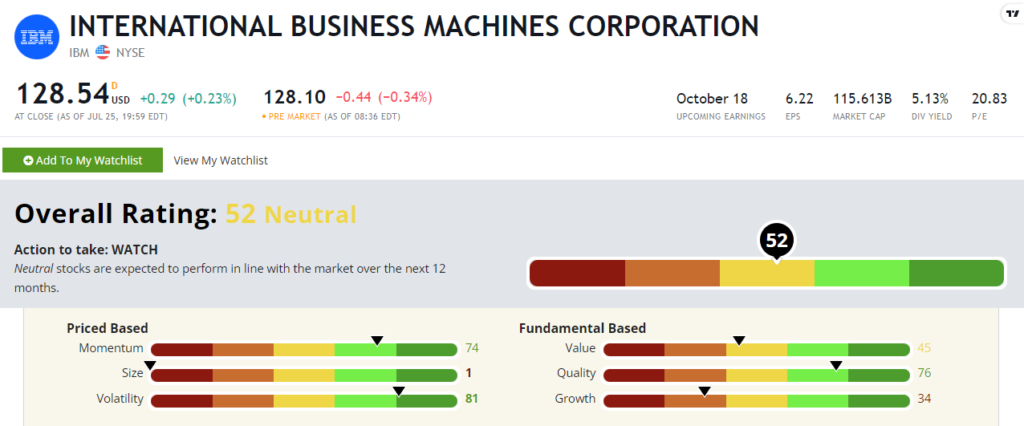The height and width of the screenshot is (426, 1024).
Task: Click the 20.83 P/E value
Action: [989, 99]
